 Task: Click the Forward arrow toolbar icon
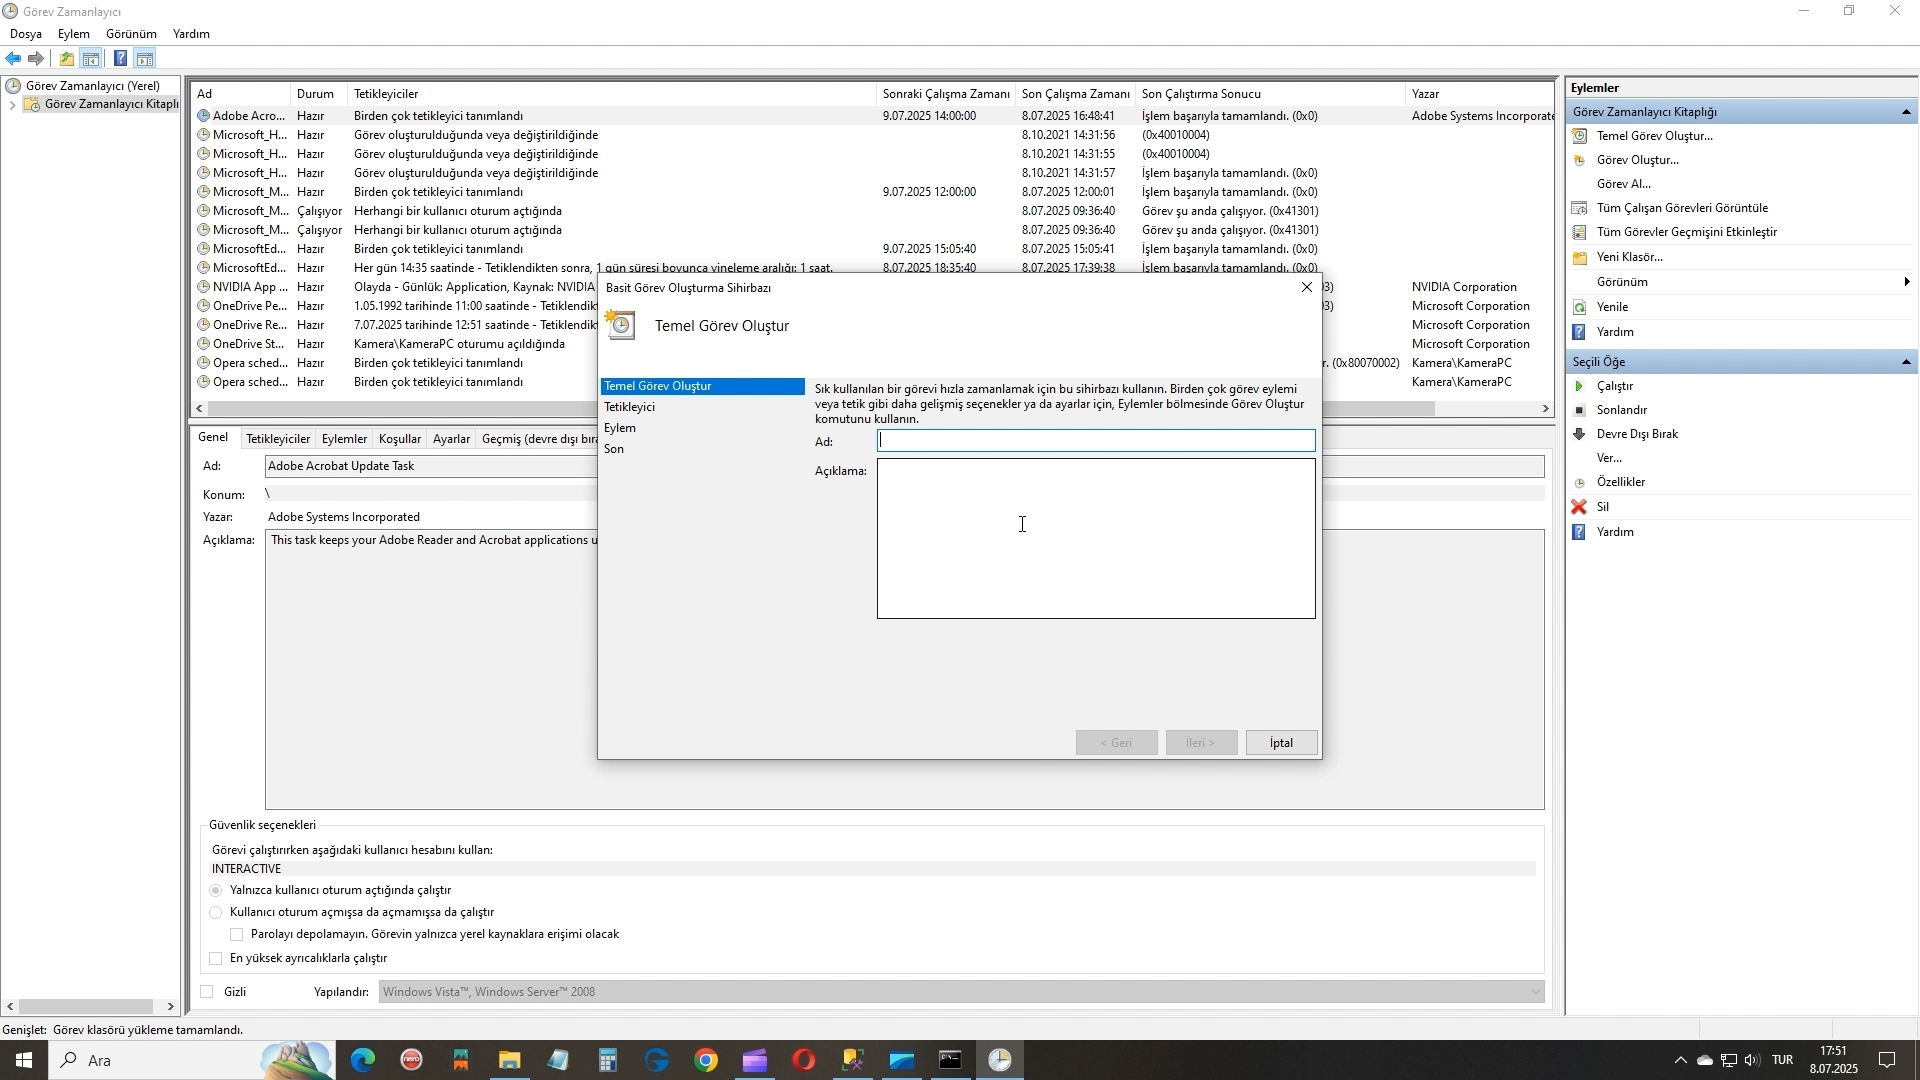[36, 58]
